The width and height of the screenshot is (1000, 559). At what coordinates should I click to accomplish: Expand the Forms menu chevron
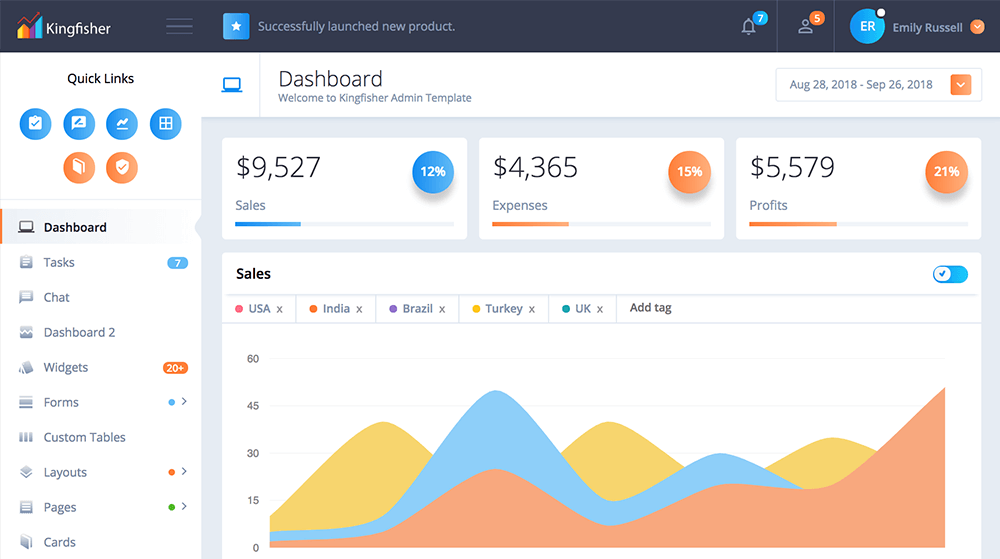click(185, 402)
